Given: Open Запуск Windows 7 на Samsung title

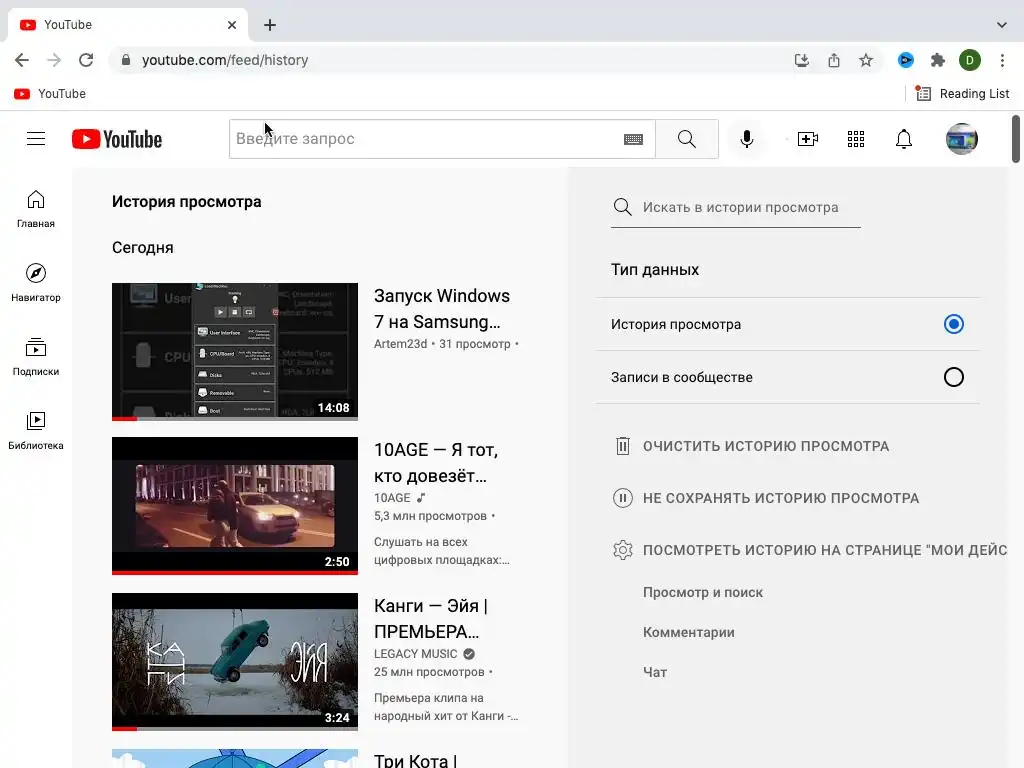Looking at the screenshot, I should (x=441, y=309).
